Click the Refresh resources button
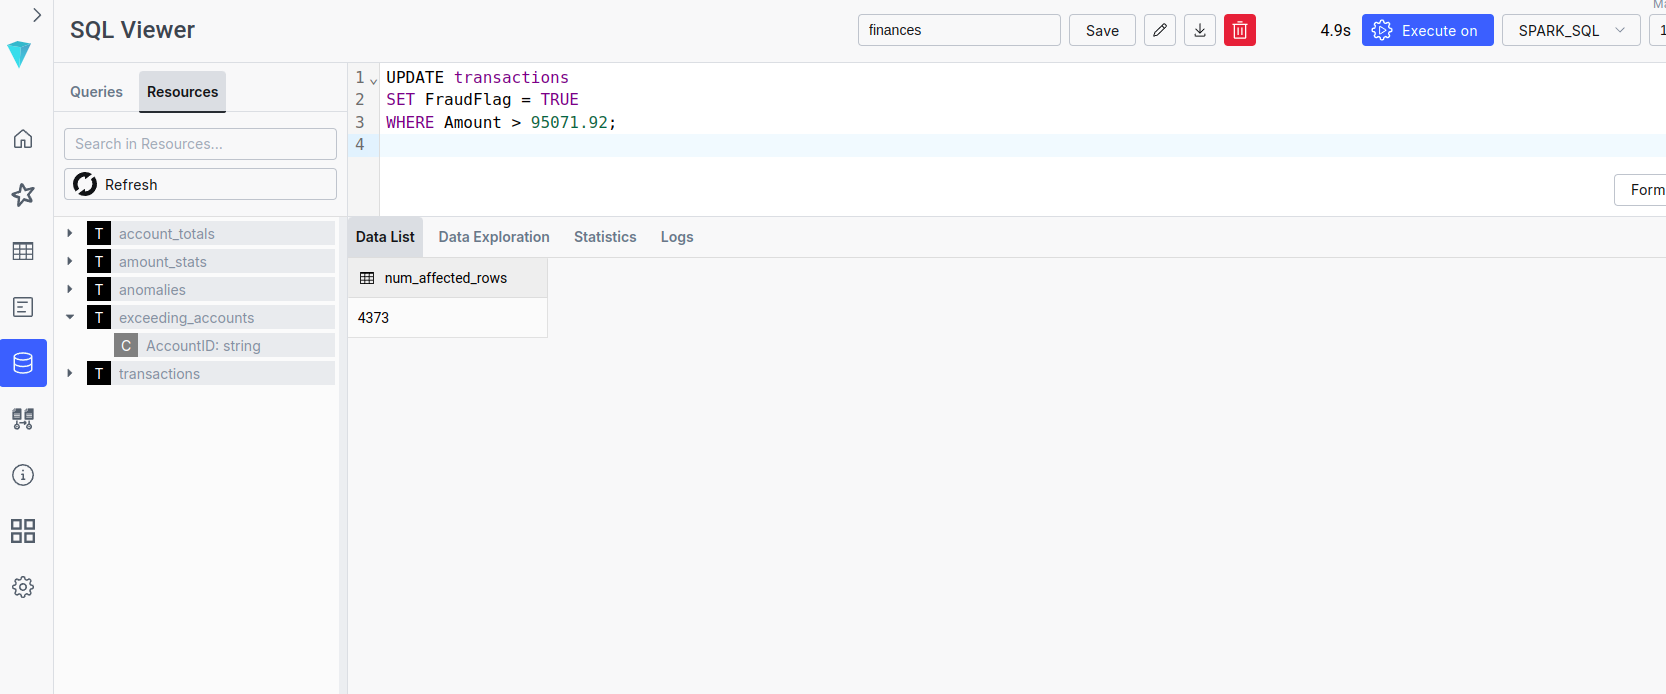 pos(200,184)
